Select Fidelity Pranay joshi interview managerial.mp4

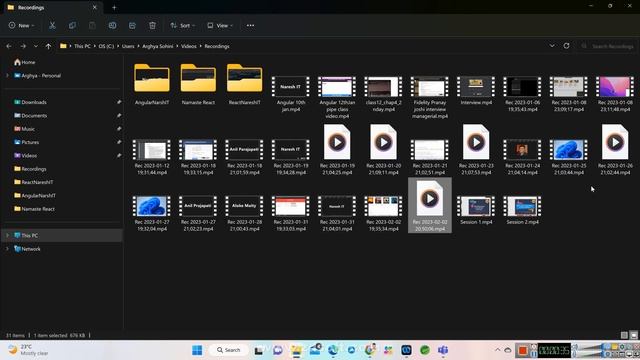coord(430,97)
